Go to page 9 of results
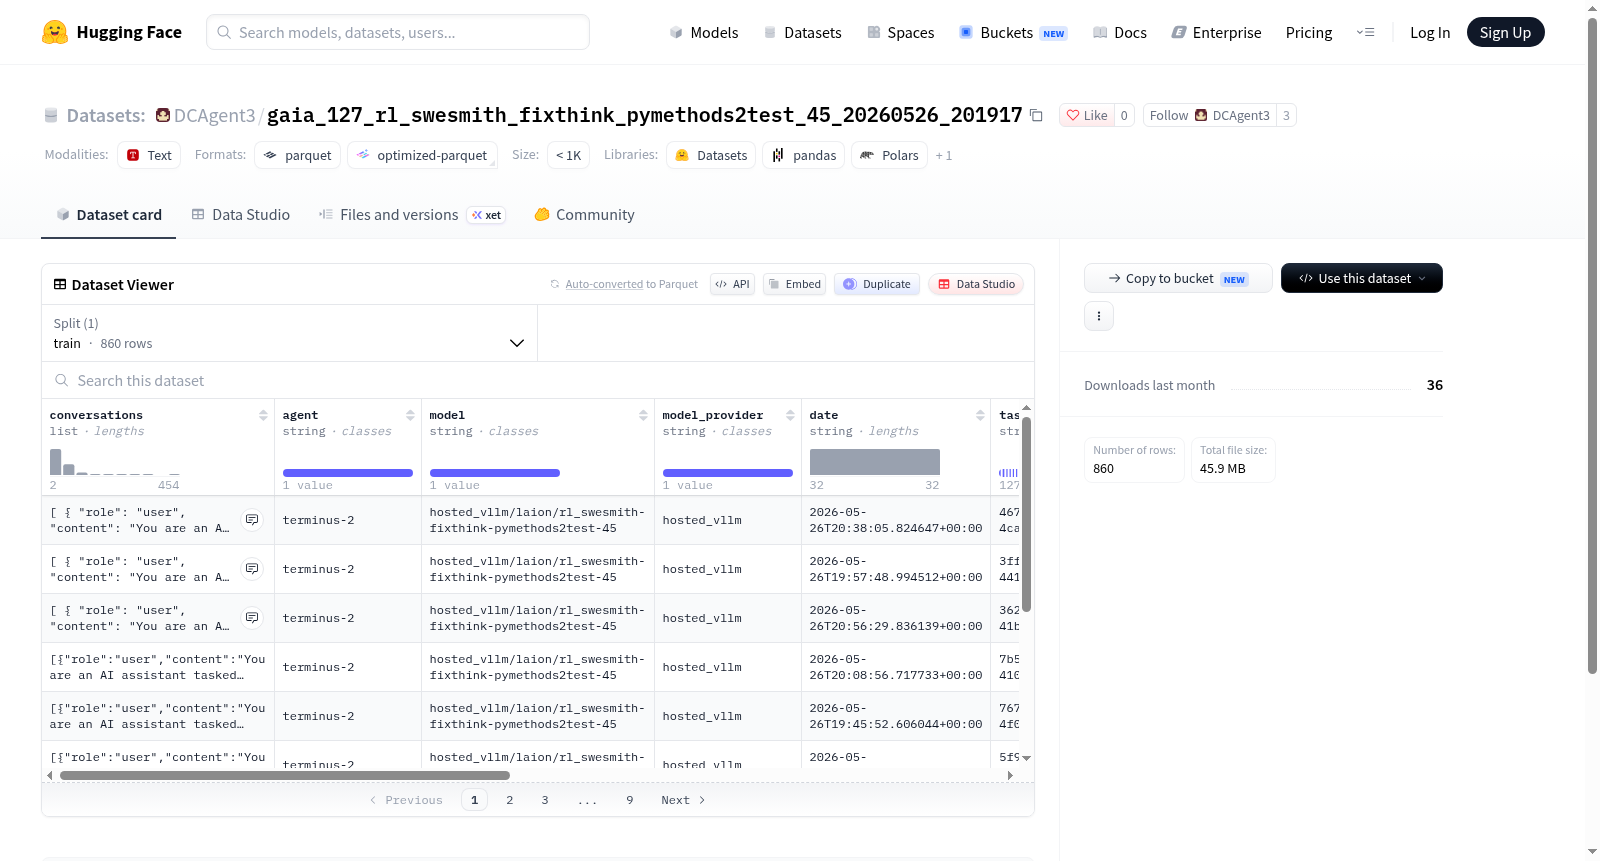 [630, 800]
